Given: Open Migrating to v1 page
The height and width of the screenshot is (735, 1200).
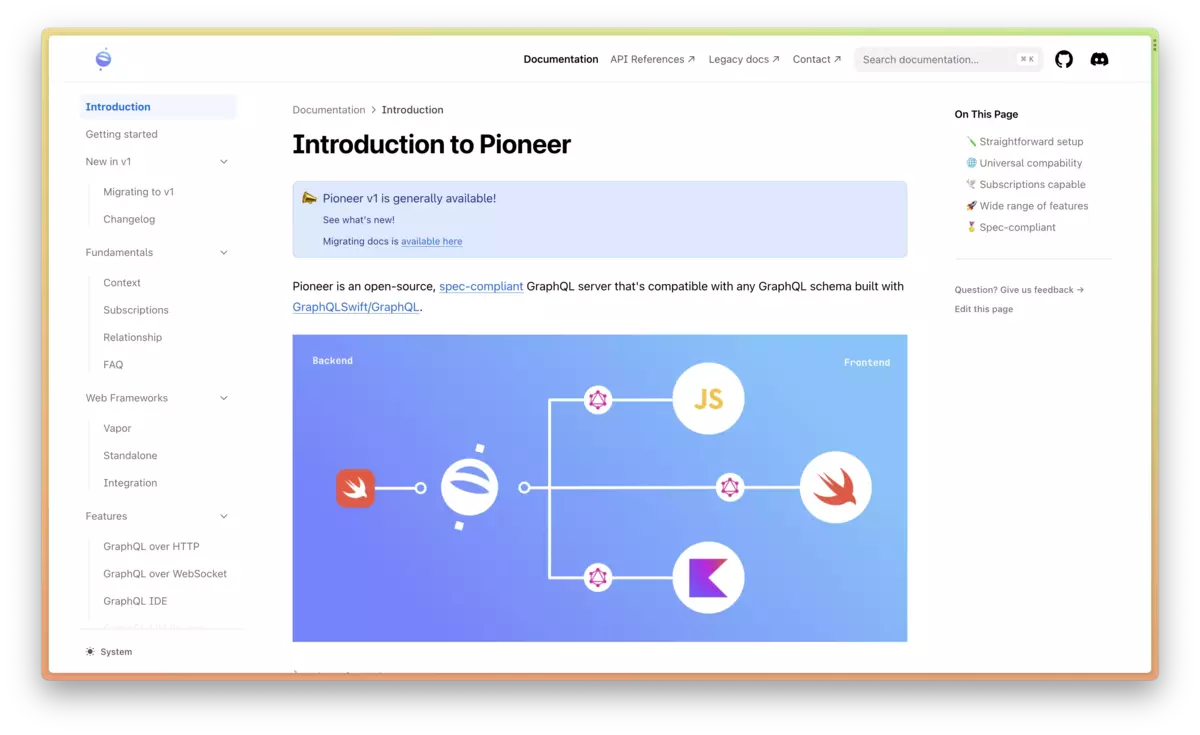Looking at the screenshot, I should [x=138, y=192].
